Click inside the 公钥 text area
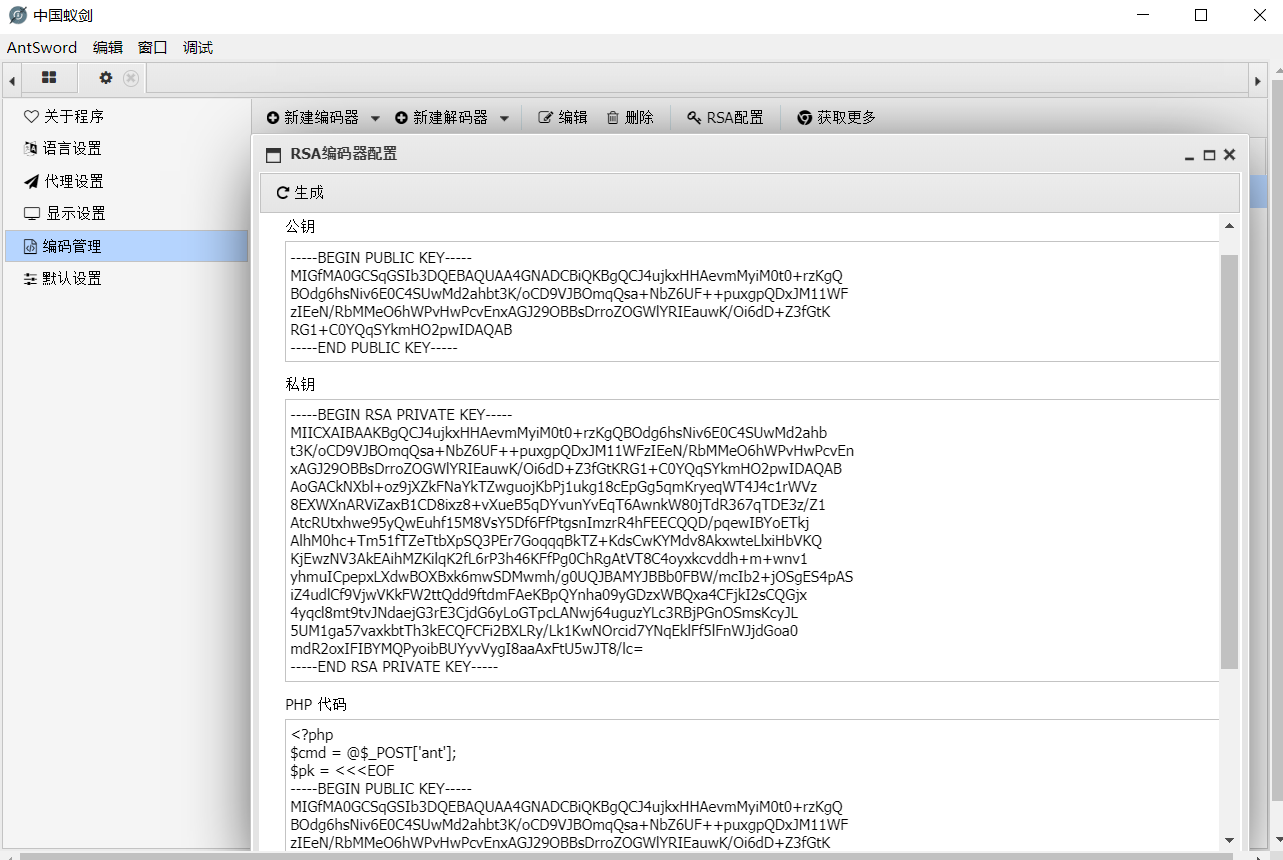Viewport: 1283px width, 860px height. coord(752,301)
